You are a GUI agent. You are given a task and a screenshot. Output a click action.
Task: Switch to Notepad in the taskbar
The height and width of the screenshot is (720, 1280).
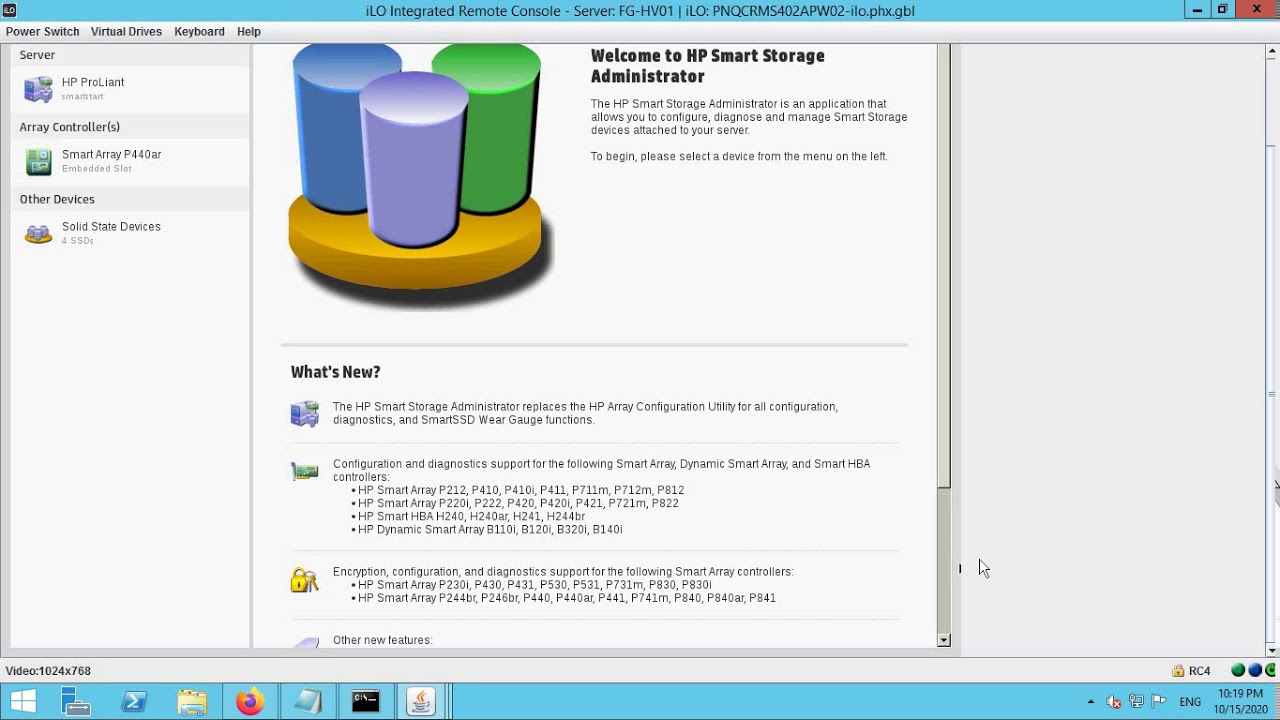point(308,702)
